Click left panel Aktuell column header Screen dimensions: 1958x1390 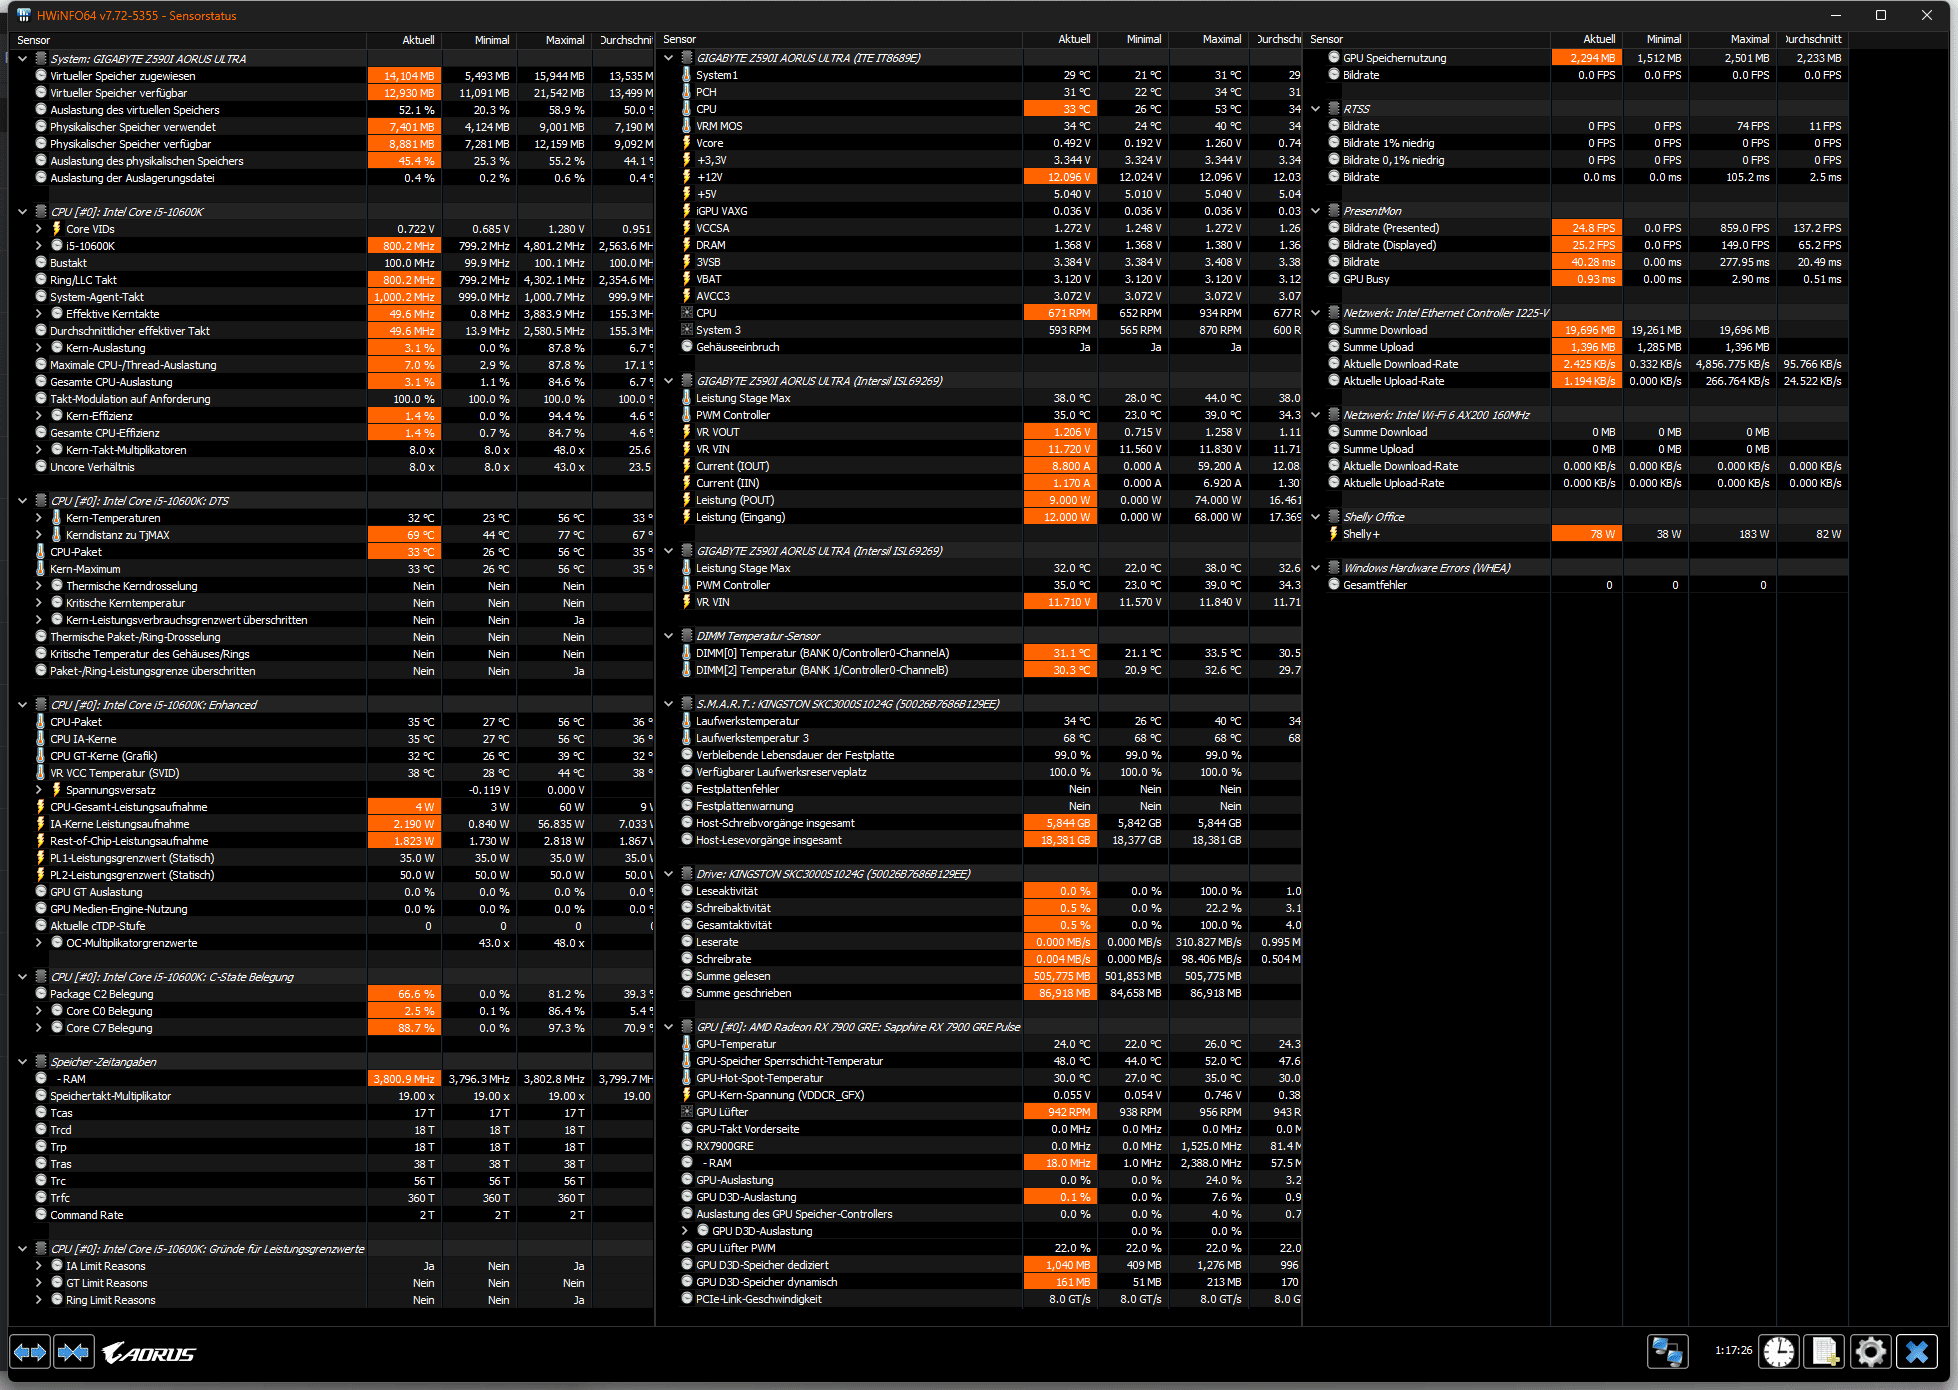click(404, 40)
